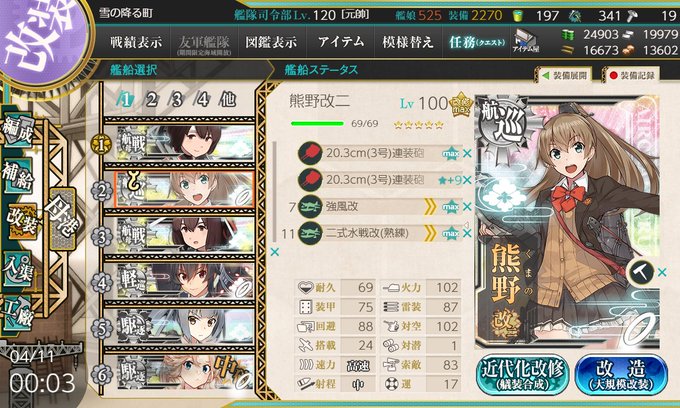Viewport: 680px width, 408px height.
Task: Open the 装備記録 equipment record tab
Action: (x=632, y=75)
